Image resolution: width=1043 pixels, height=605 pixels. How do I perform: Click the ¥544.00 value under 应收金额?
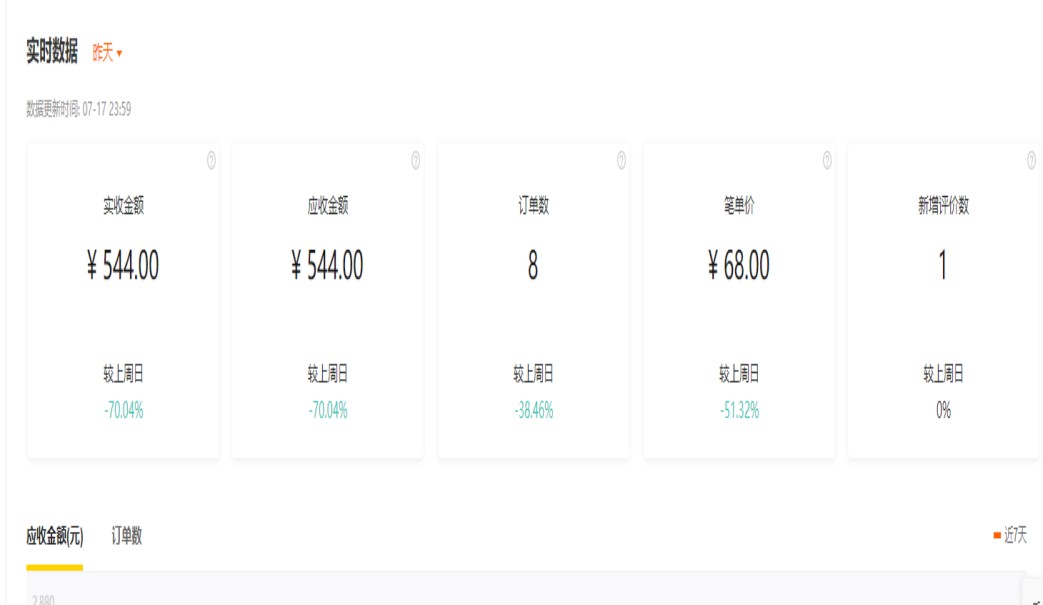pos(328,266)
